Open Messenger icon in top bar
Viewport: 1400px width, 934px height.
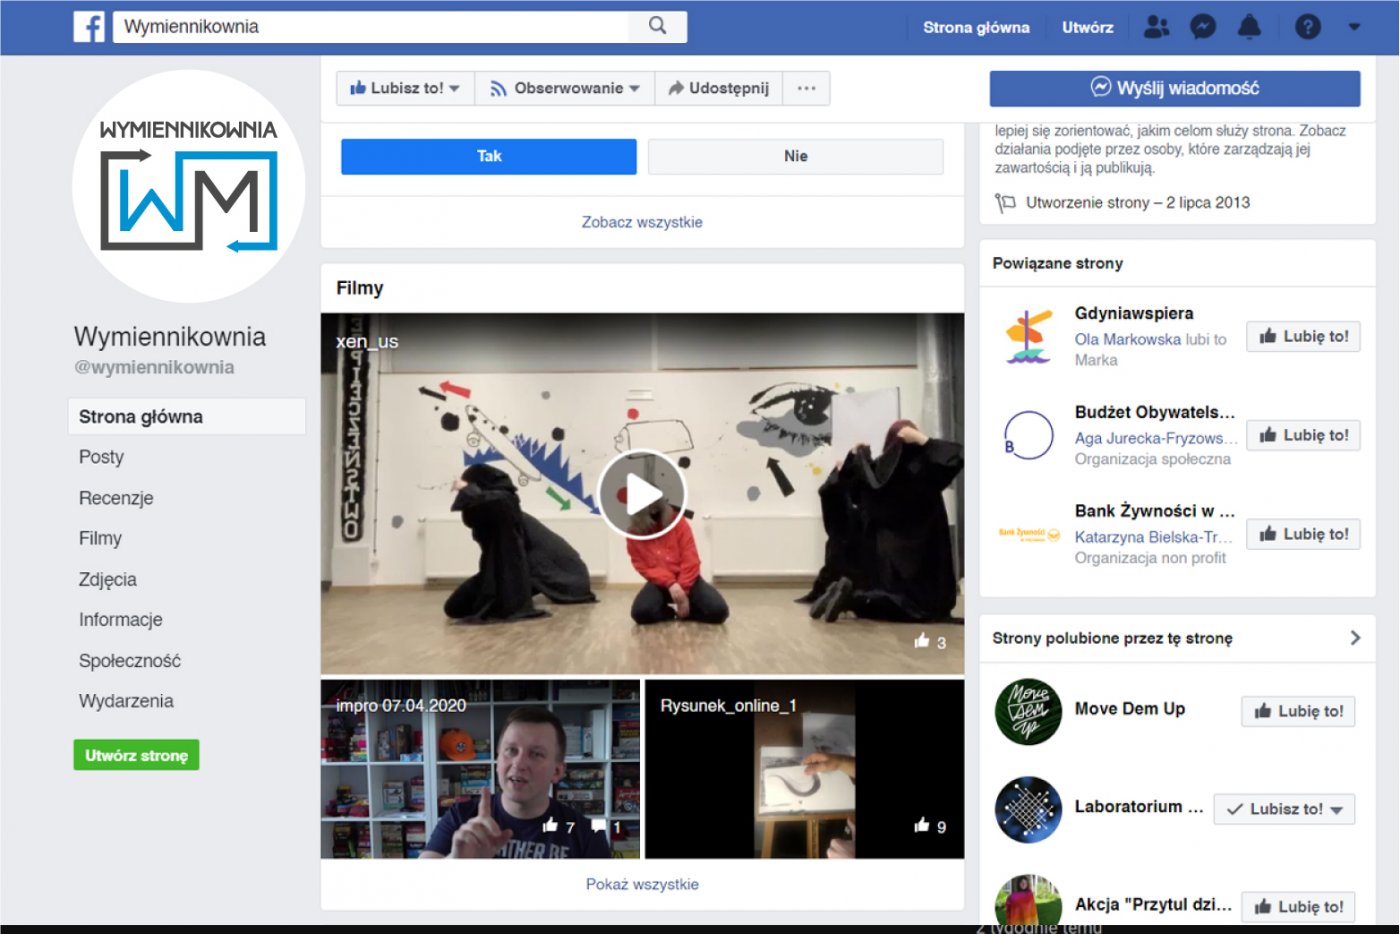pos(1203,27)
